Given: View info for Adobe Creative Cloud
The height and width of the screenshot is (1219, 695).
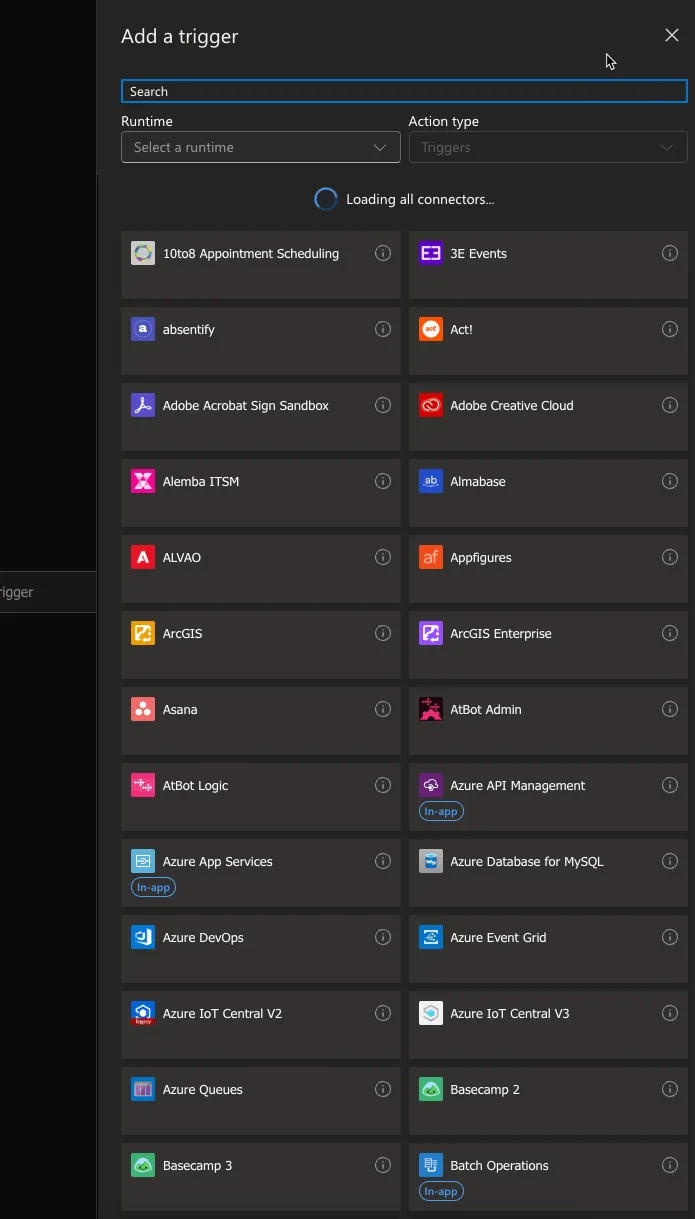Looking at the screenshot, I should pos(670,406).
